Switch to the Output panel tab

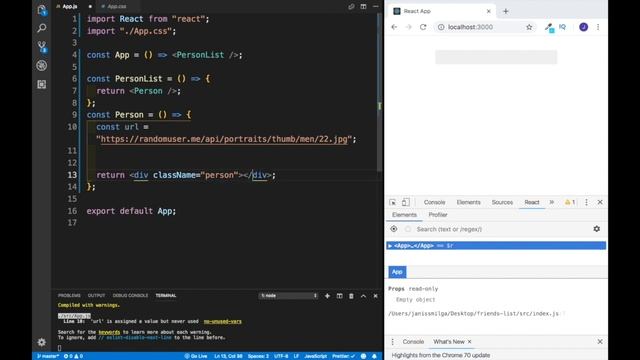coord(96,296)
